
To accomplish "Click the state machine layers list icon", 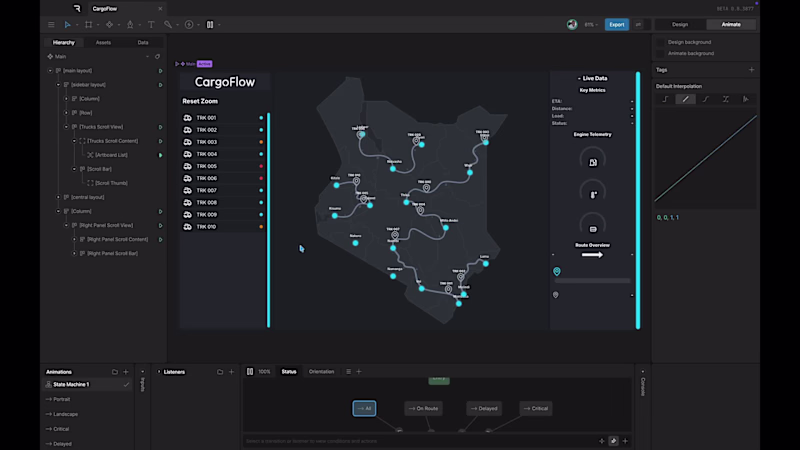I will (x=348, y=371).
